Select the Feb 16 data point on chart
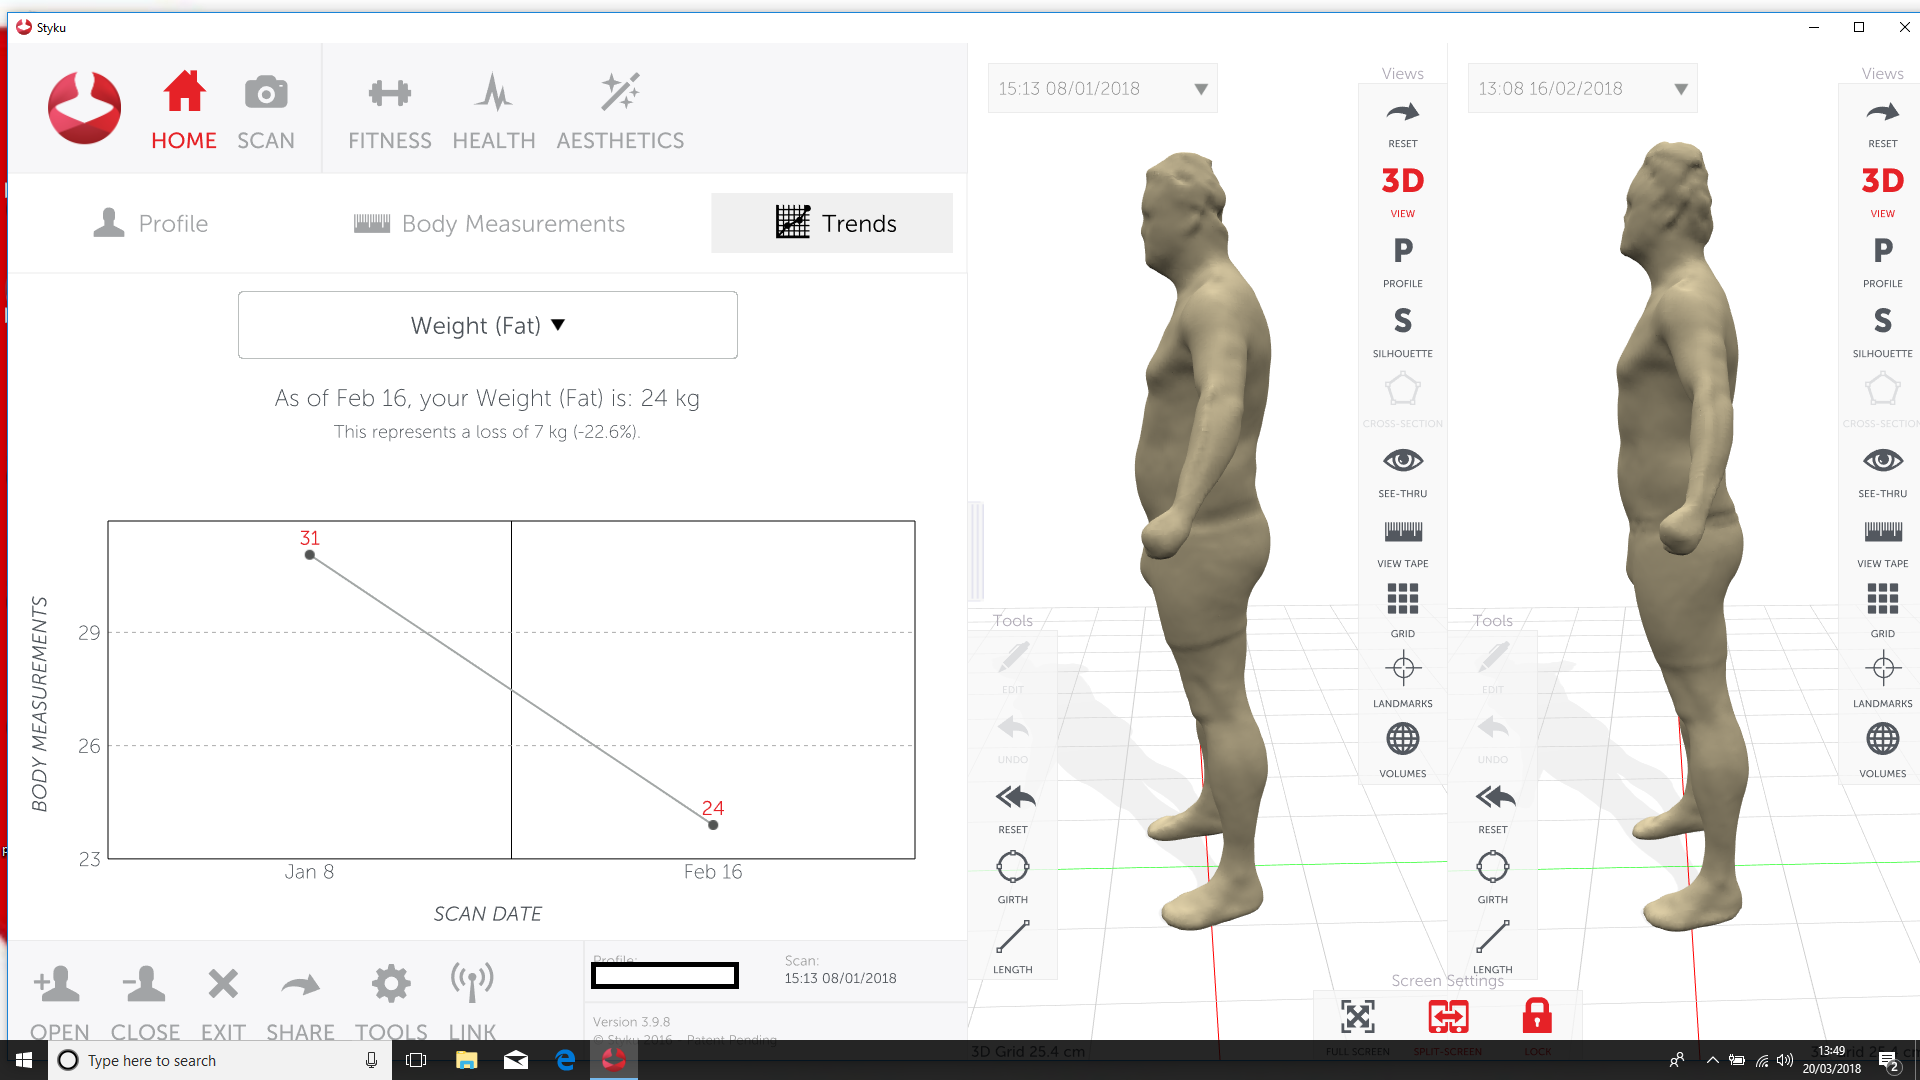1920x1080 pixels. (x=713, y=825)
